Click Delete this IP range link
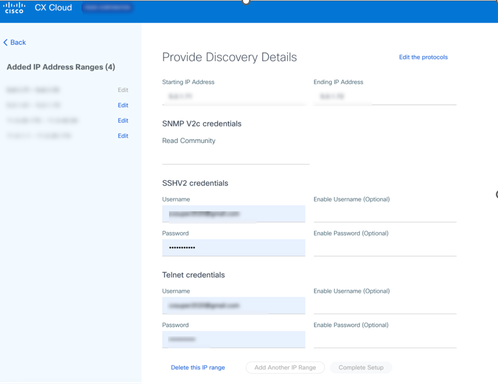This screenshot has height=384, width=498. (198, 368)
